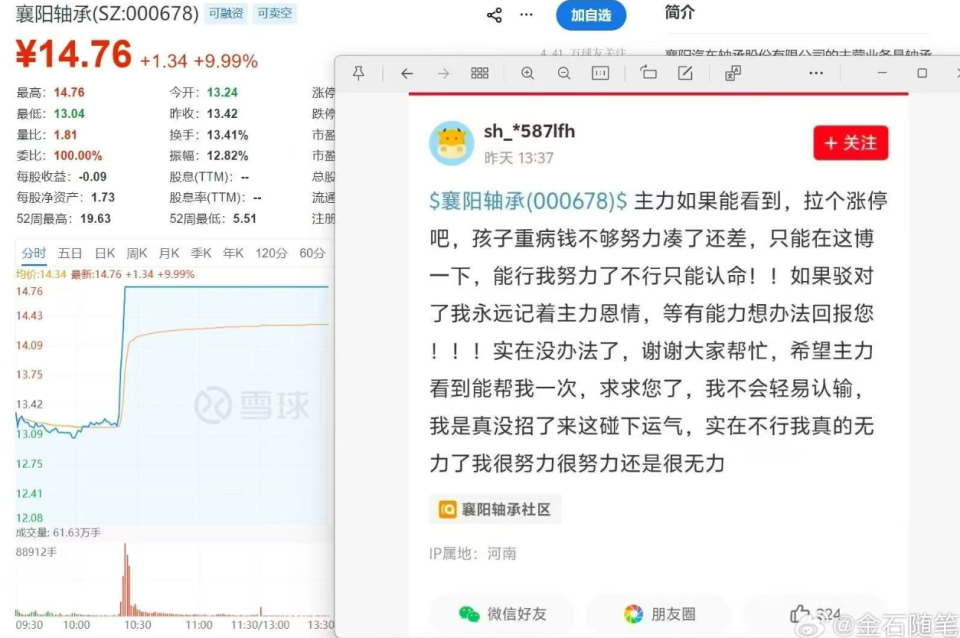Select the 简介 (profile) tab
This screenshot has height=638, width=960.
678,14
